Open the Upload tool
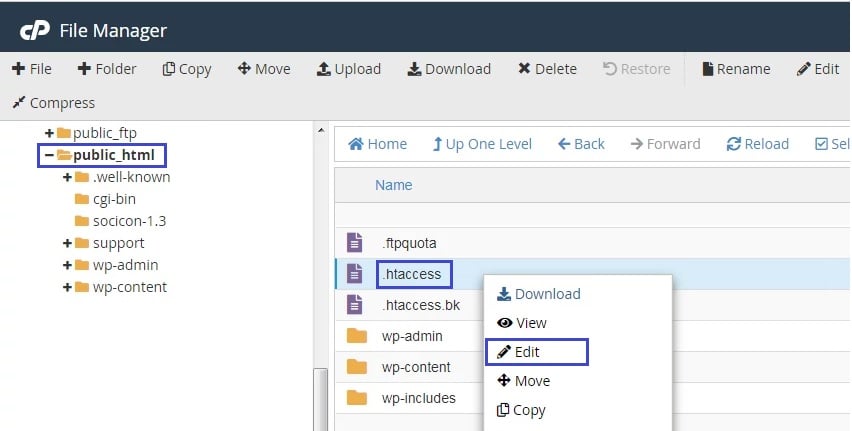 tap(349, 69)
